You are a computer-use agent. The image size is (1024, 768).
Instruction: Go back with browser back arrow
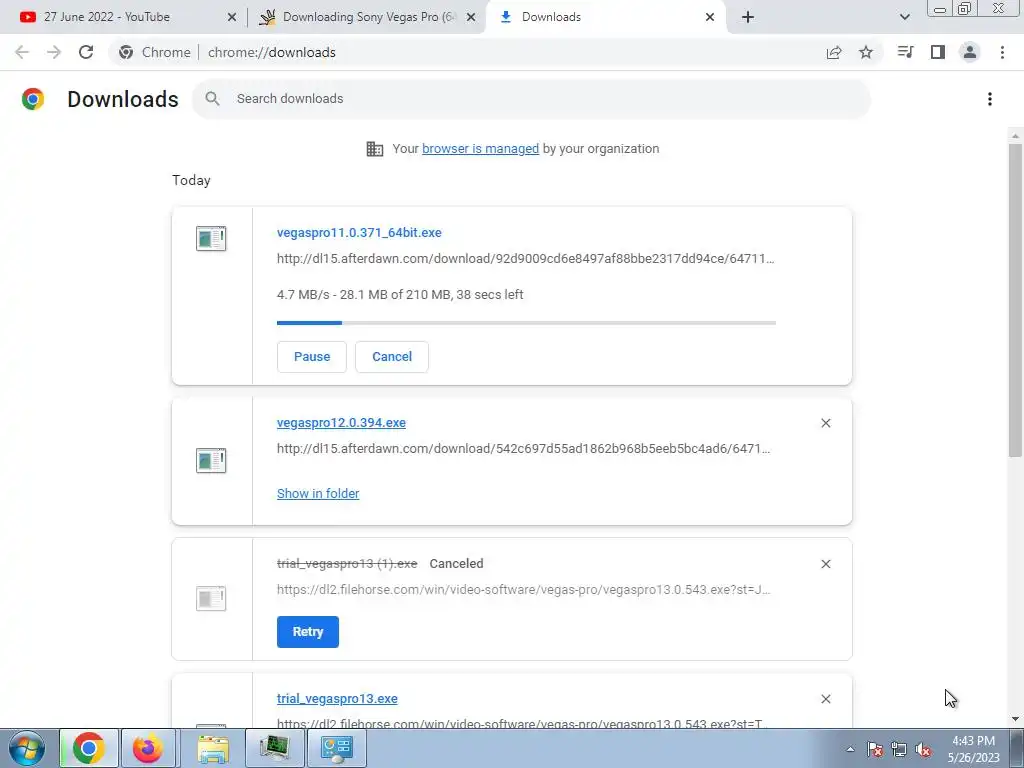pyautogui.click(x=22, y=52)
